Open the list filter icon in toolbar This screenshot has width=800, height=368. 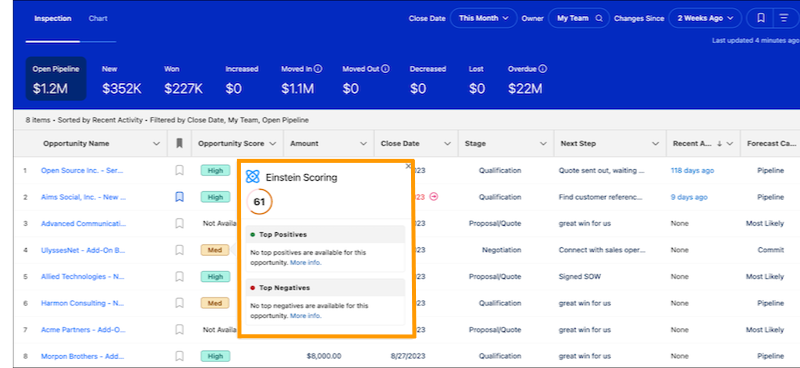pos(784,18)
